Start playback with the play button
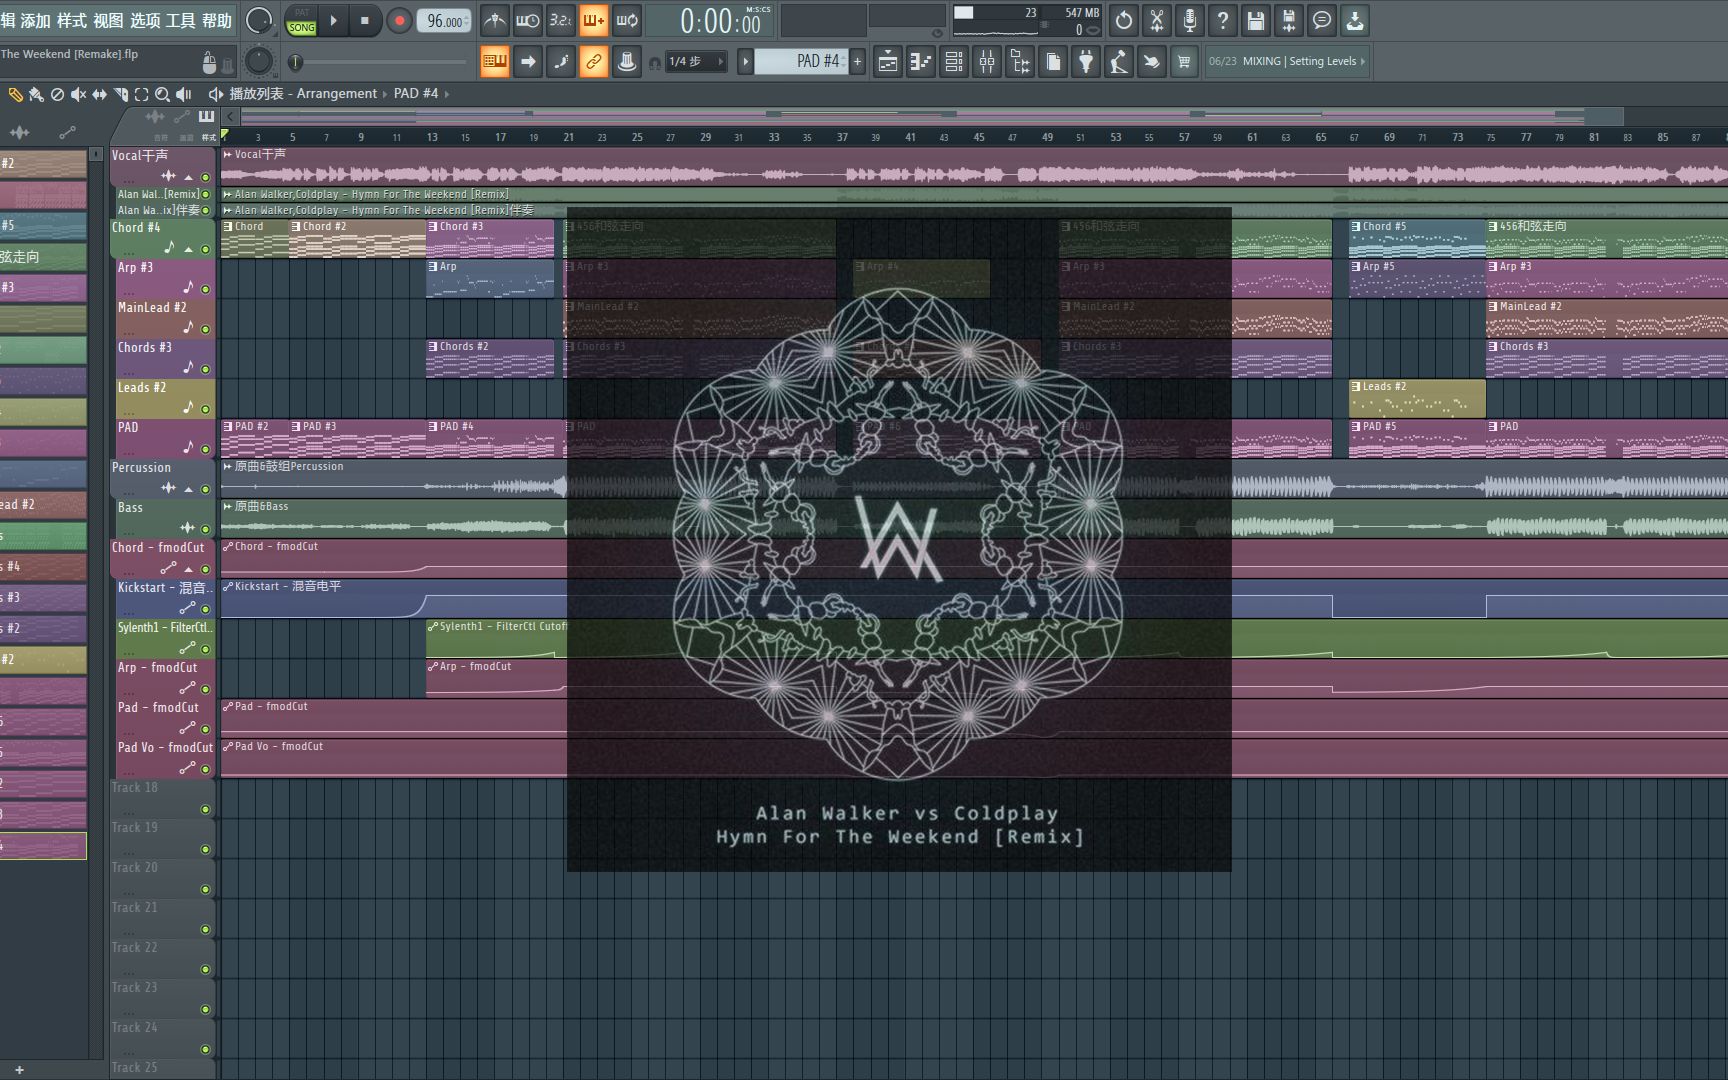 (334, 20)
